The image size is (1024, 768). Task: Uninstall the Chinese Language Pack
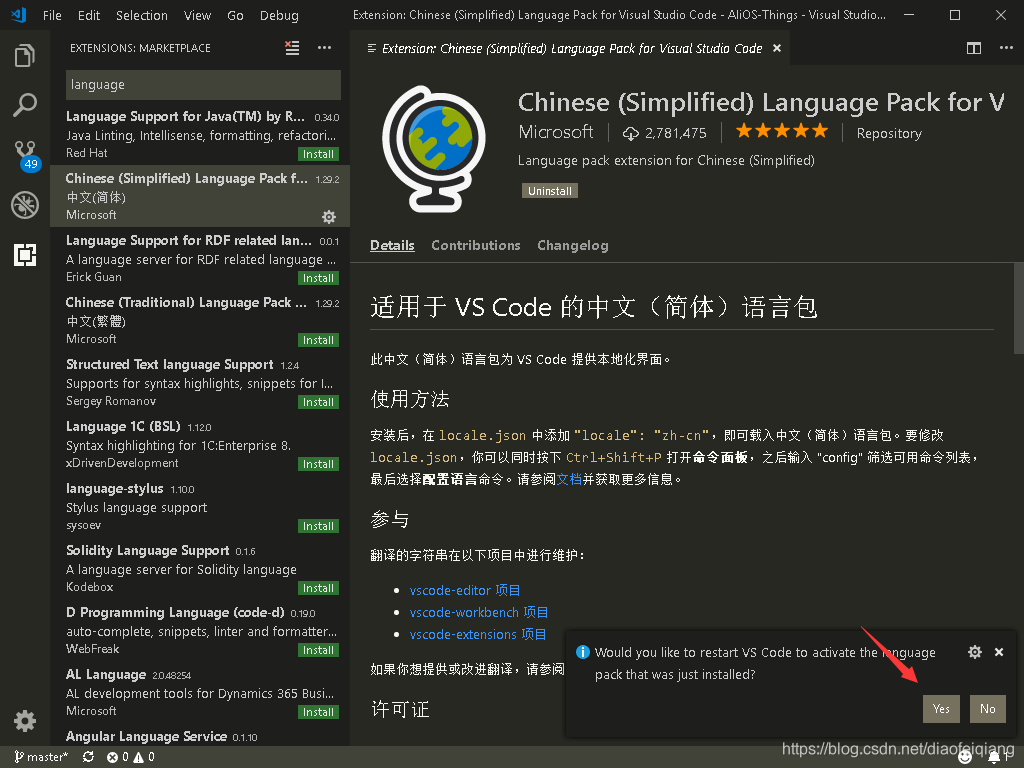549,191
